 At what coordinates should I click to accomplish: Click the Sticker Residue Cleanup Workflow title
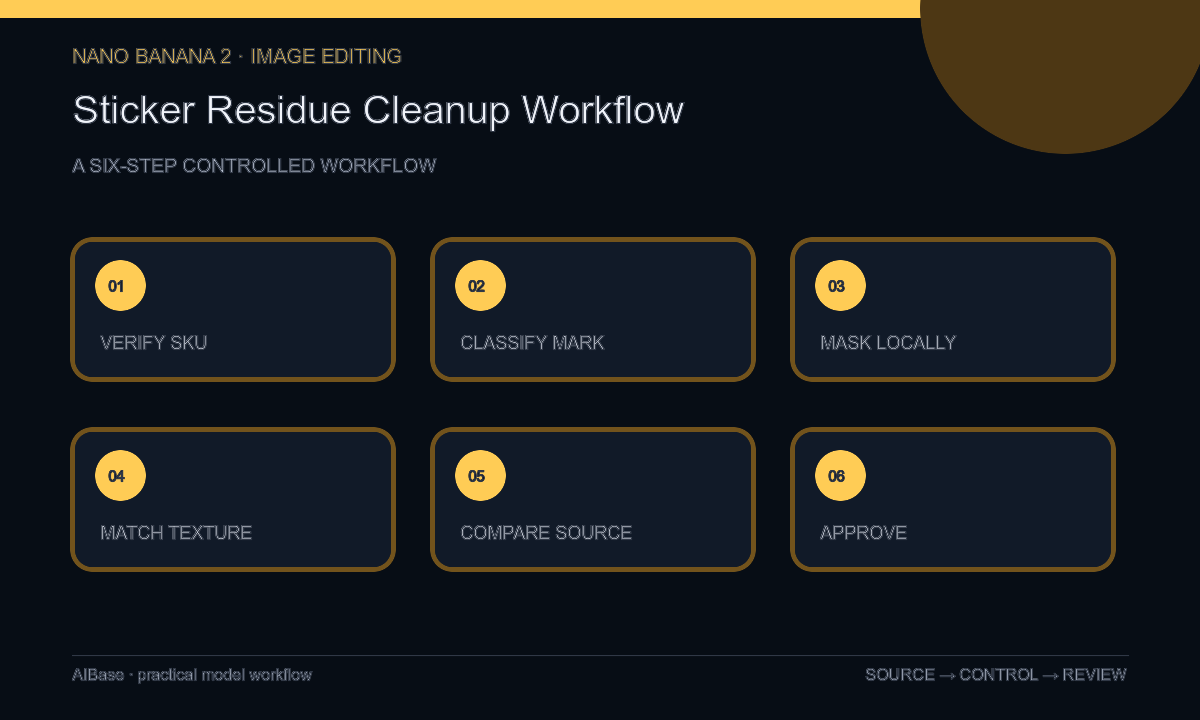coord(378,110)
